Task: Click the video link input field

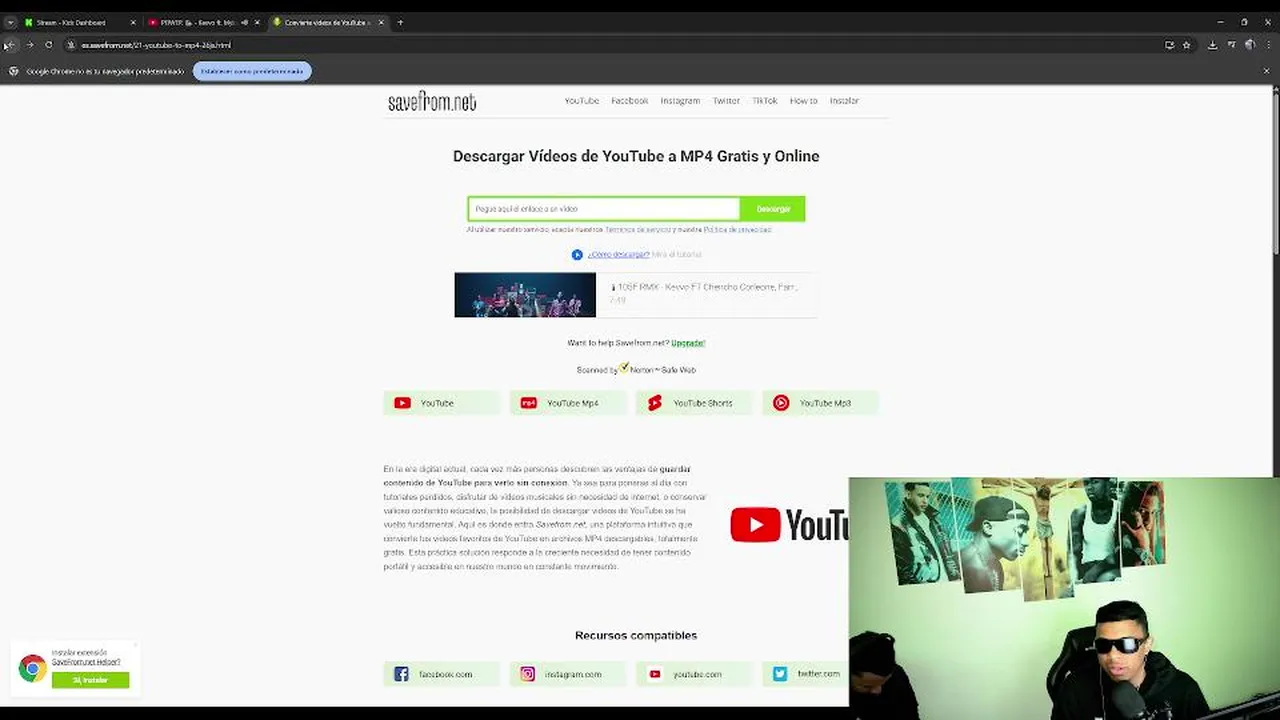Action: 604,209
